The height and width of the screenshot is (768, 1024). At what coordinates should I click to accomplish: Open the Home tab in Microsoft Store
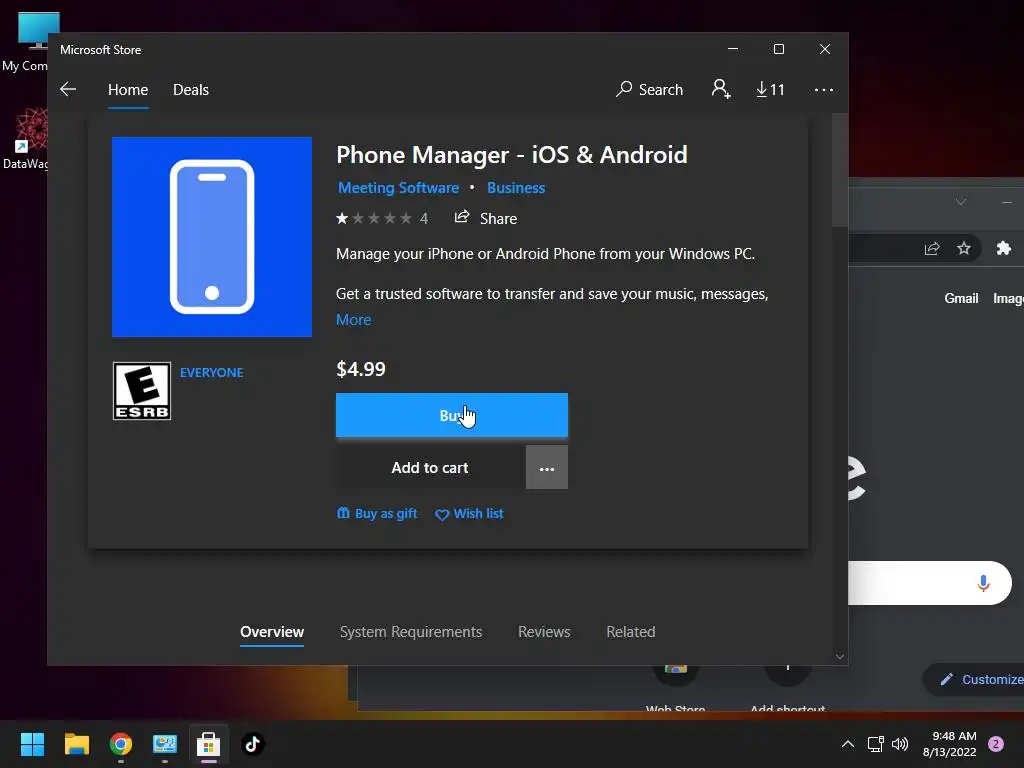click(128, 90)
